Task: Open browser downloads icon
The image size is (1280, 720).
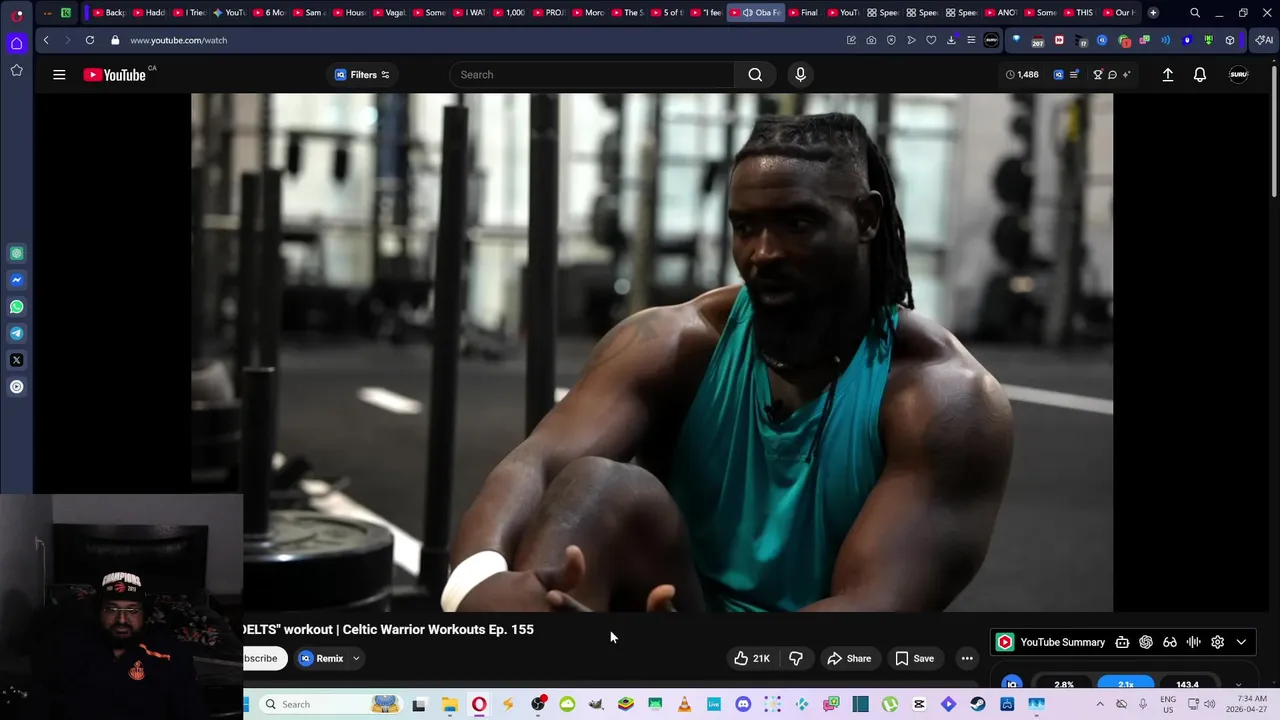Action: 951,40
